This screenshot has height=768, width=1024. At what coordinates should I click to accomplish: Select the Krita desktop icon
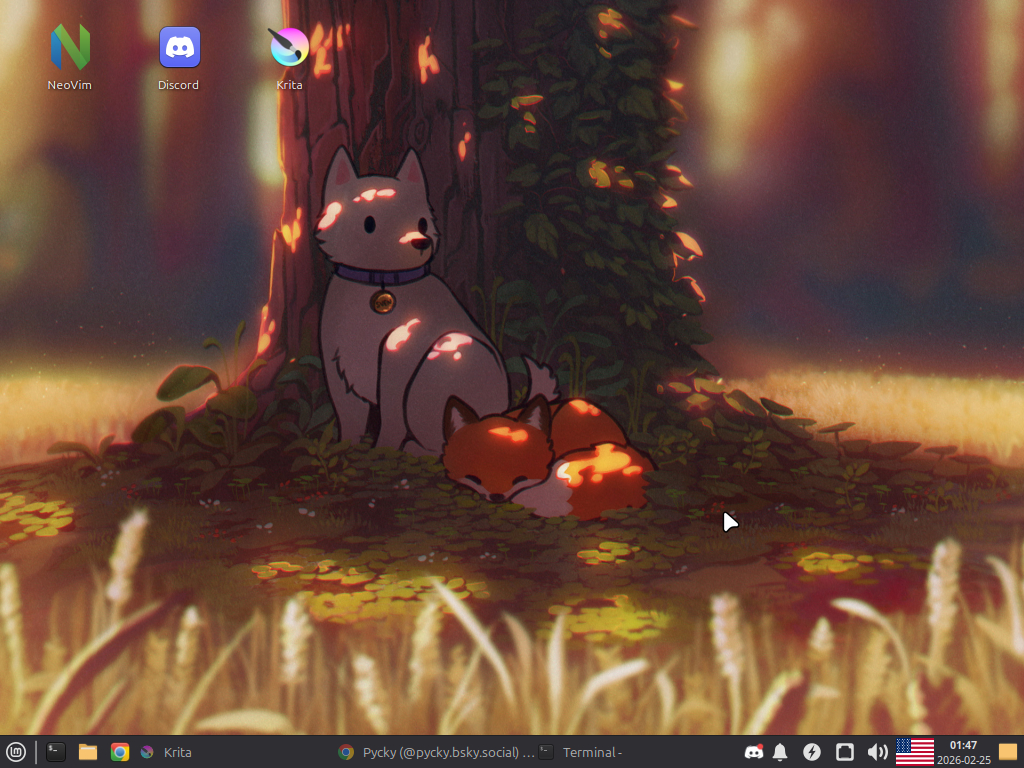click(x=289, y=48)
